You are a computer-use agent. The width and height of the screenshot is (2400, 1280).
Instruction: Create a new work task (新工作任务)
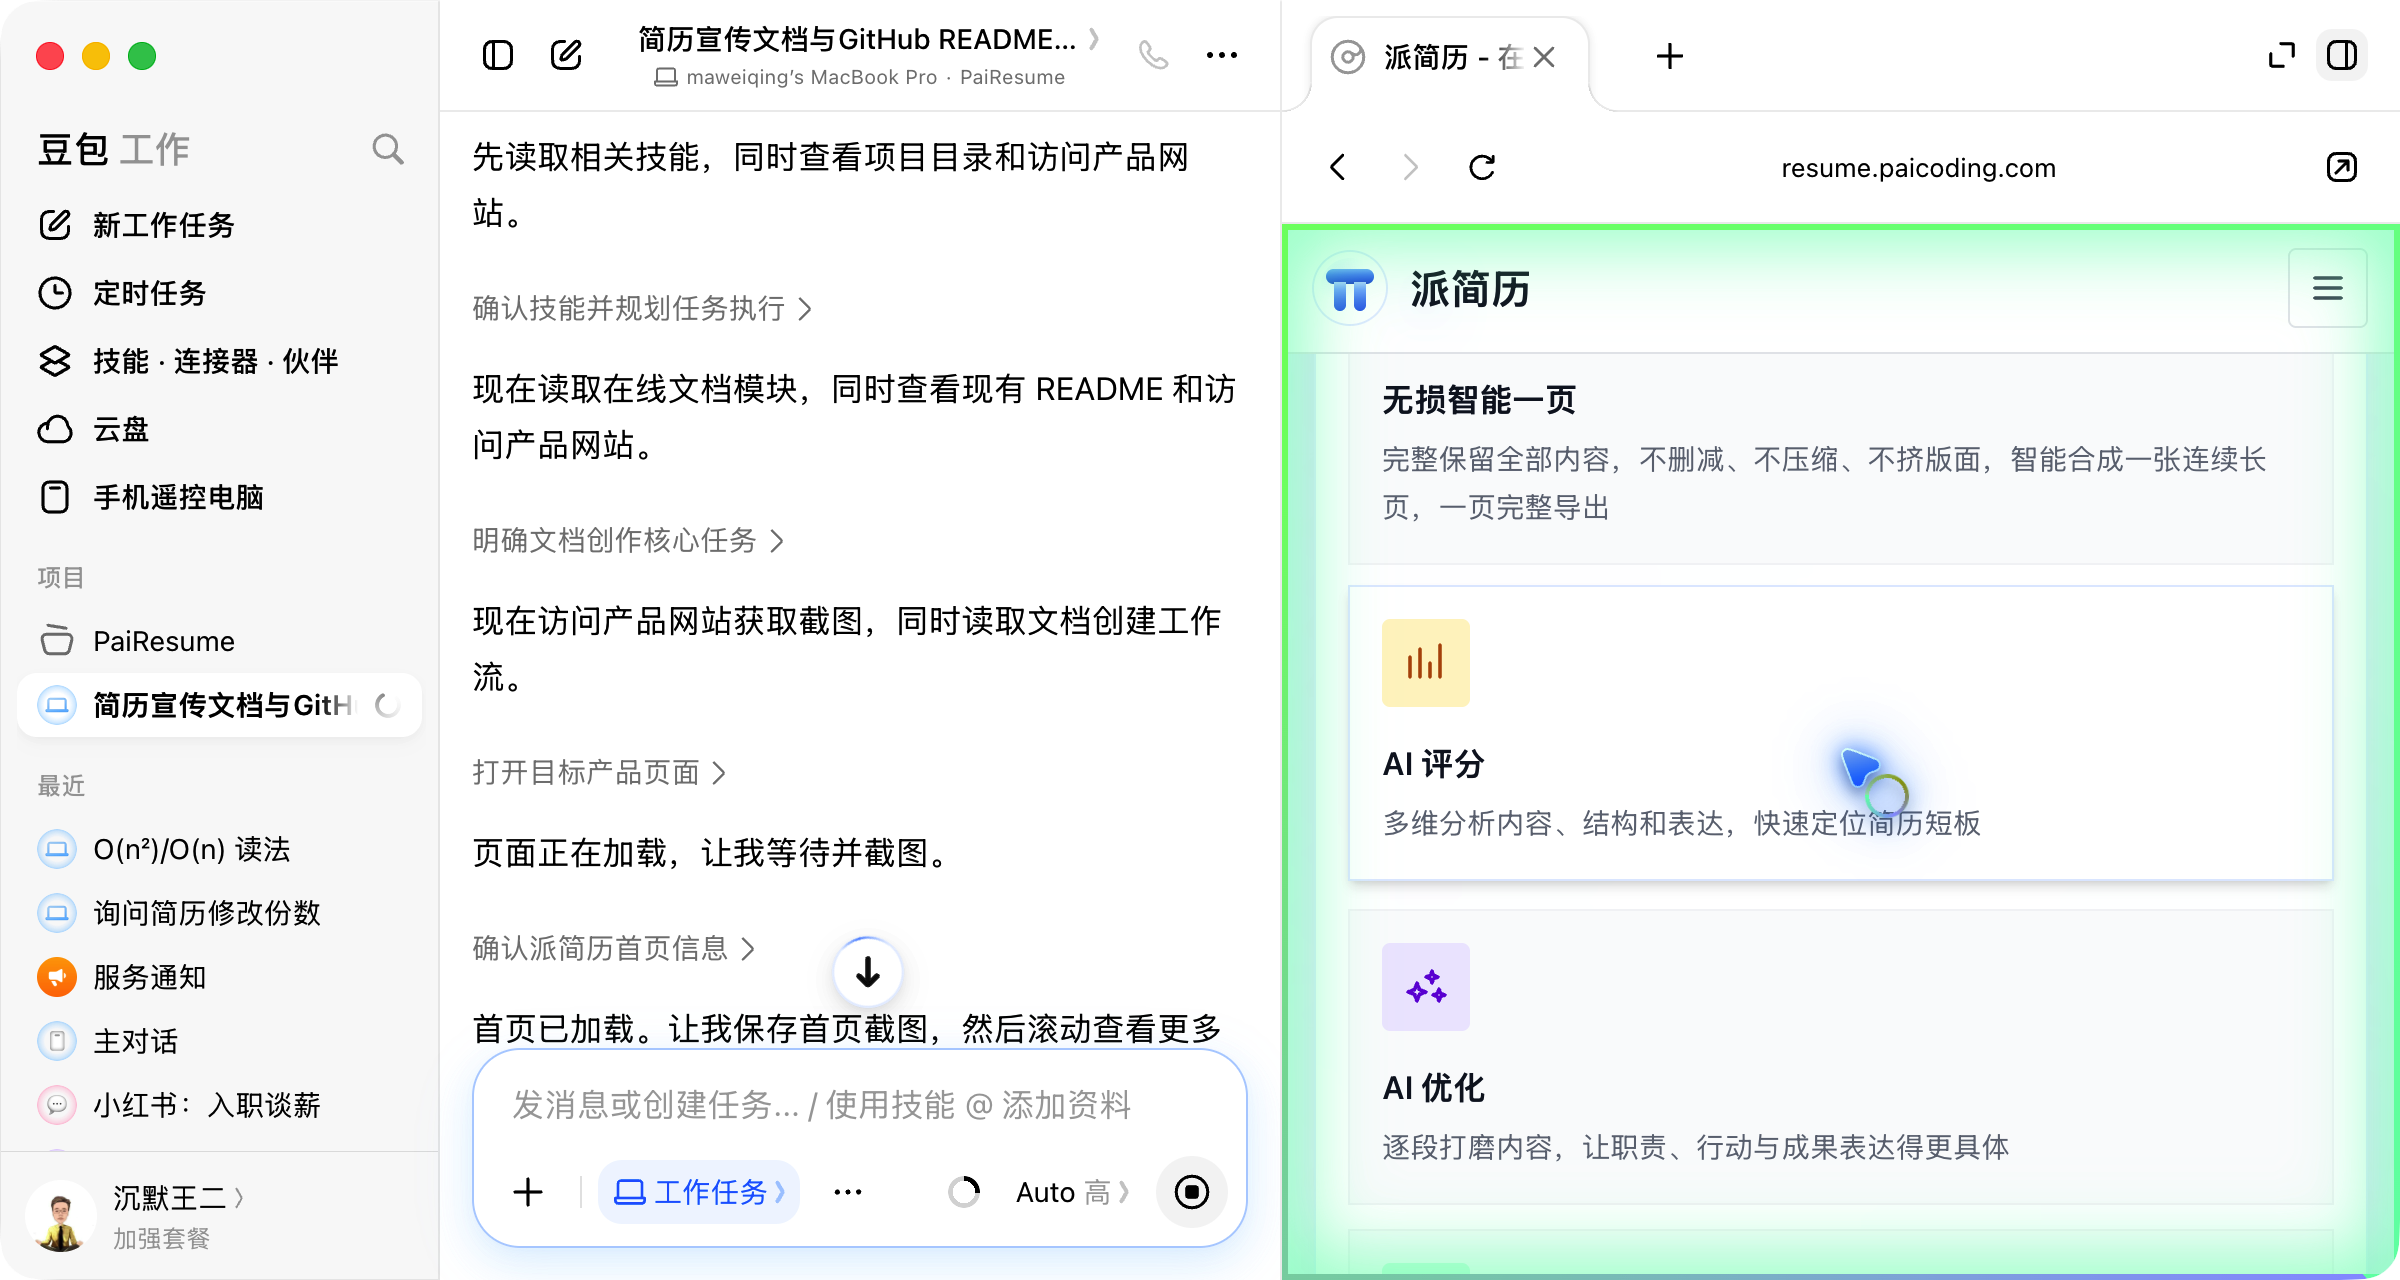(x=136, y=225)
